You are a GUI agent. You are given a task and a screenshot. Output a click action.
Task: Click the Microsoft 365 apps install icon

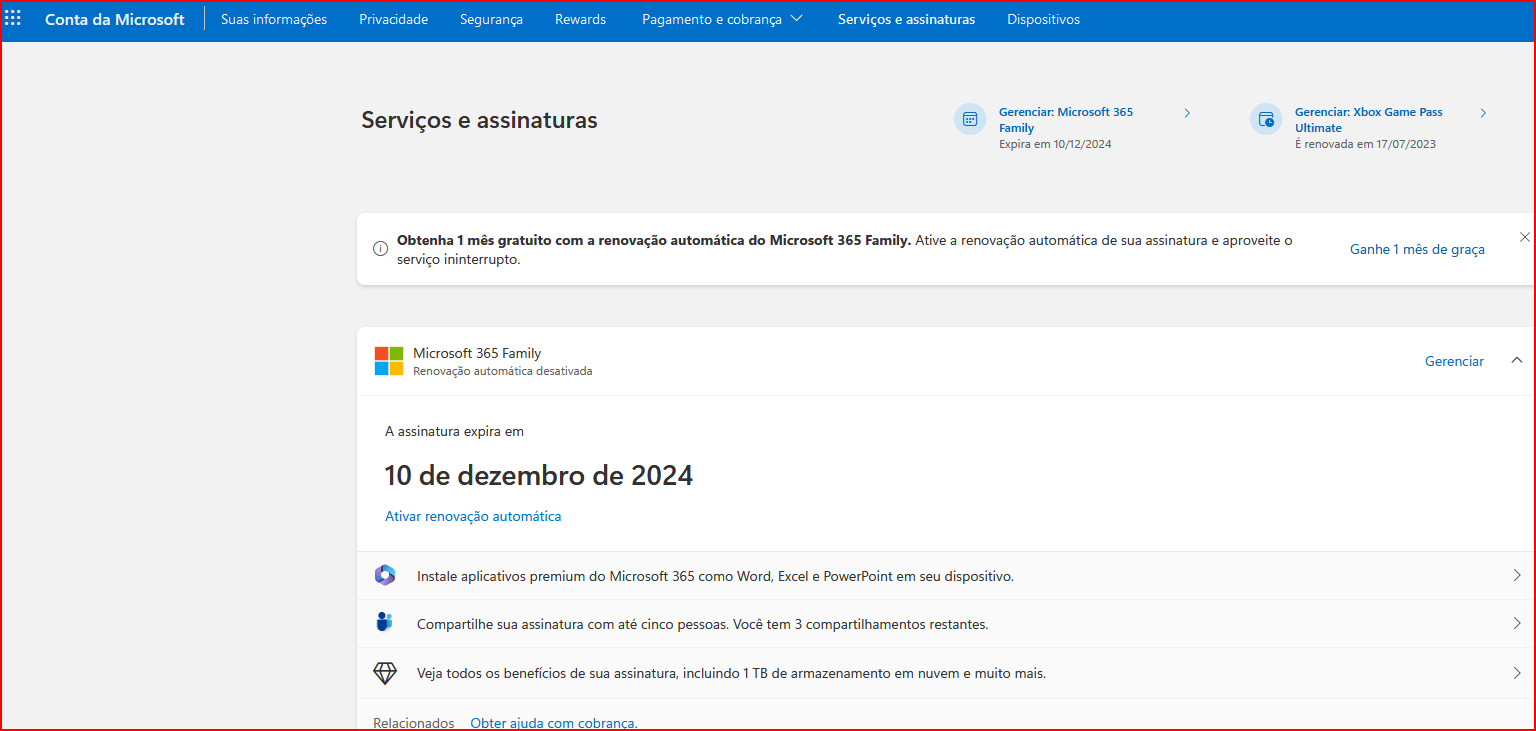(385, 575)
